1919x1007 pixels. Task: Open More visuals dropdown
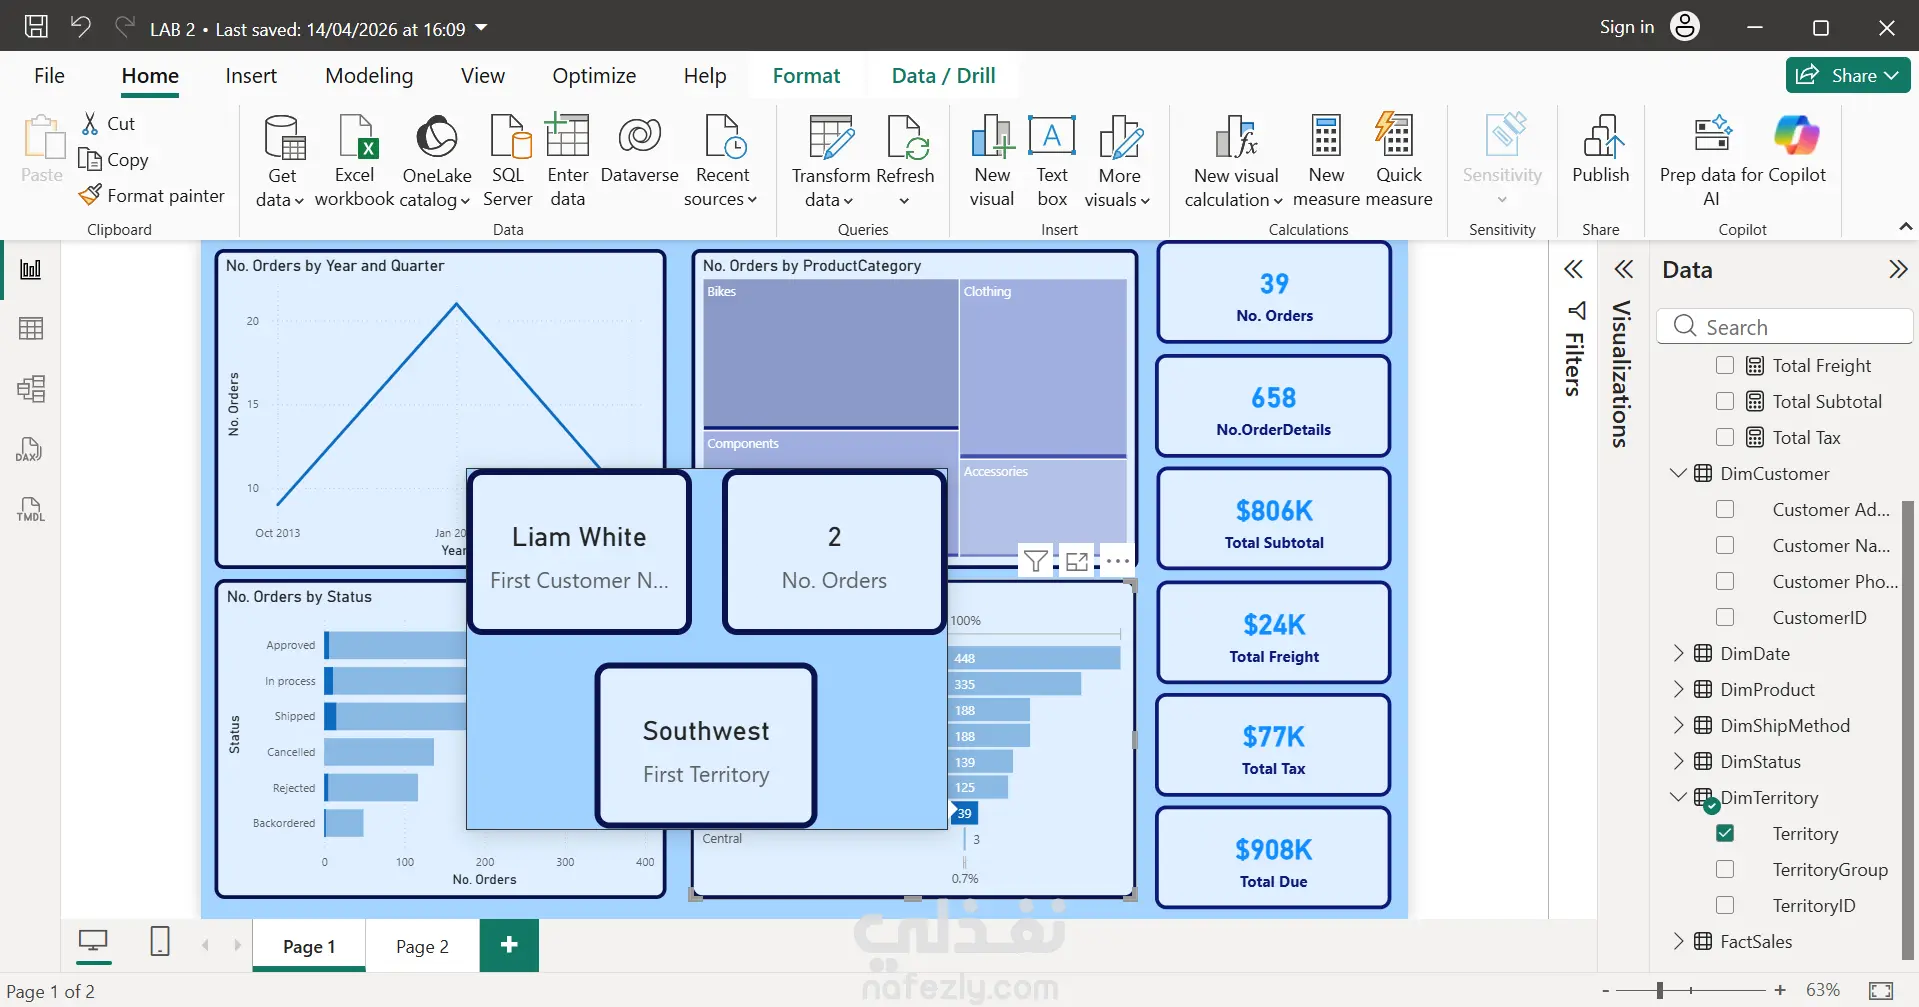[1118, 161]
